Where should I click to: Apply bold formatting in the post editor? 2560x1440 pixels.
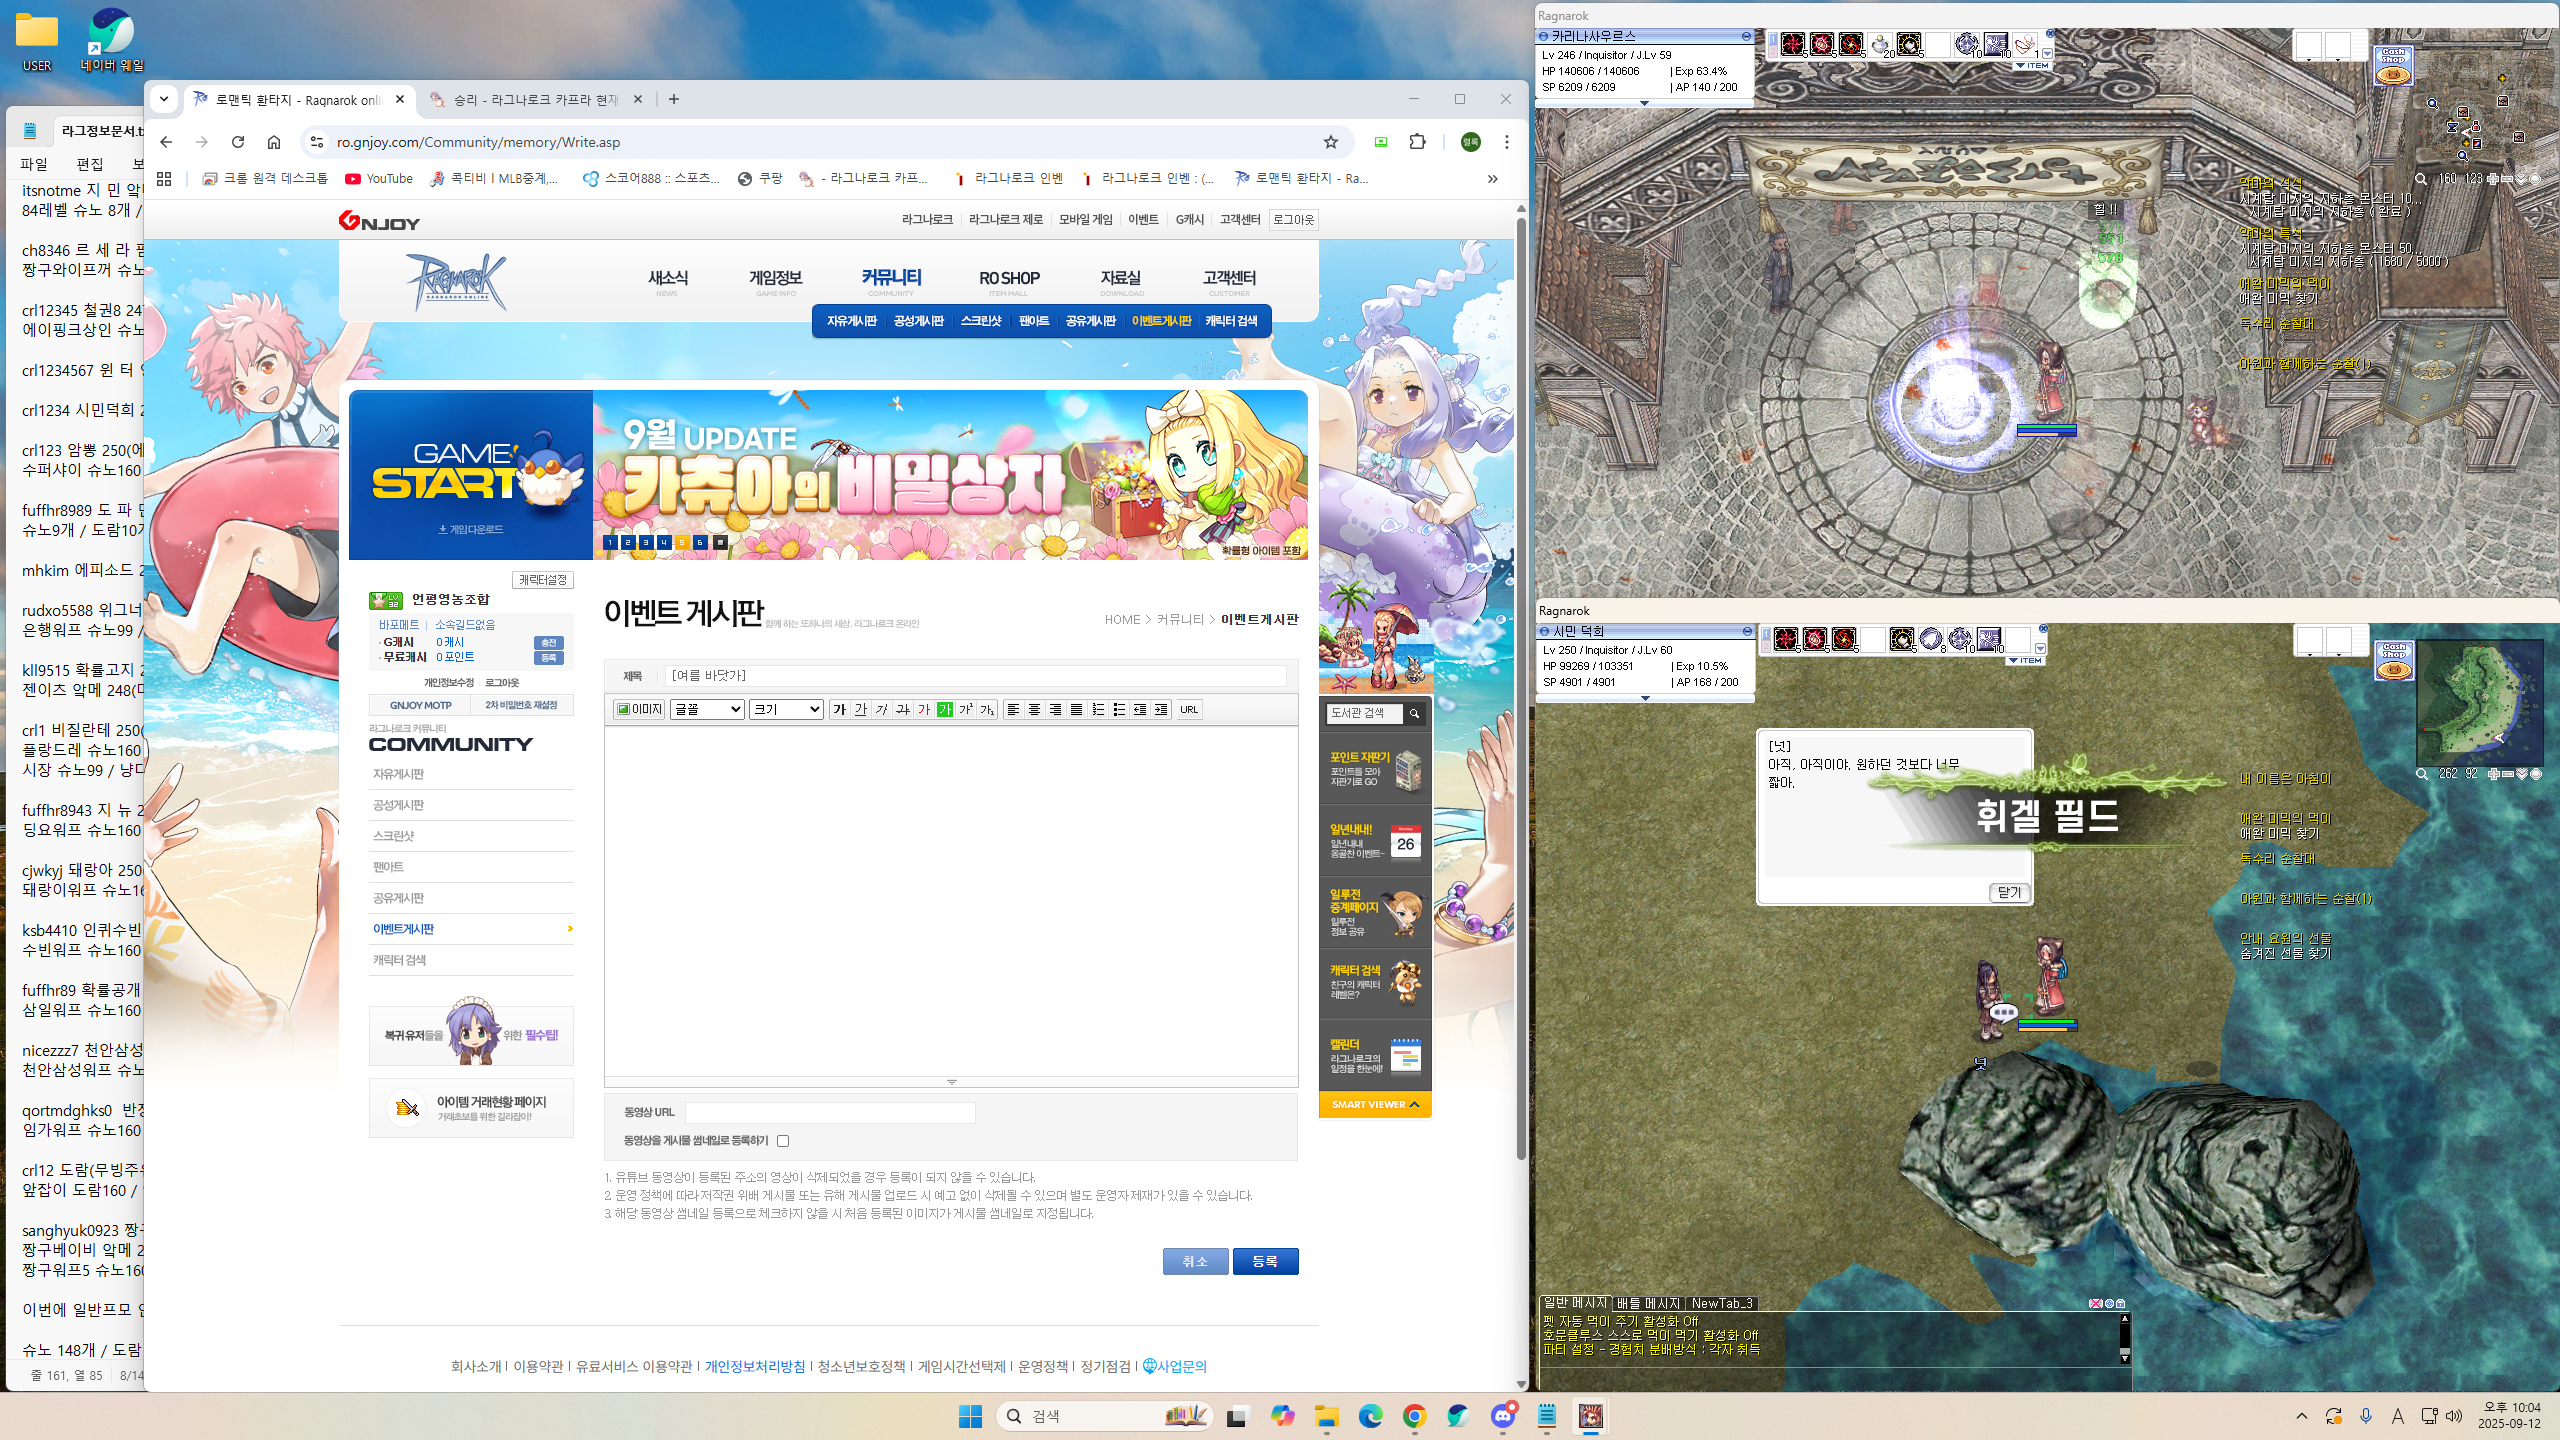(840, 709)
